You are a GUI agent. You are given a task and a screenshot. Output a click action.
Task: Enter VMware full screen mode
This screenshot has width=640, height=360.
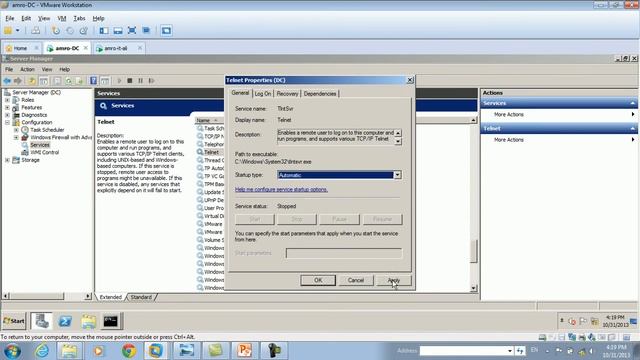point(132,31)
